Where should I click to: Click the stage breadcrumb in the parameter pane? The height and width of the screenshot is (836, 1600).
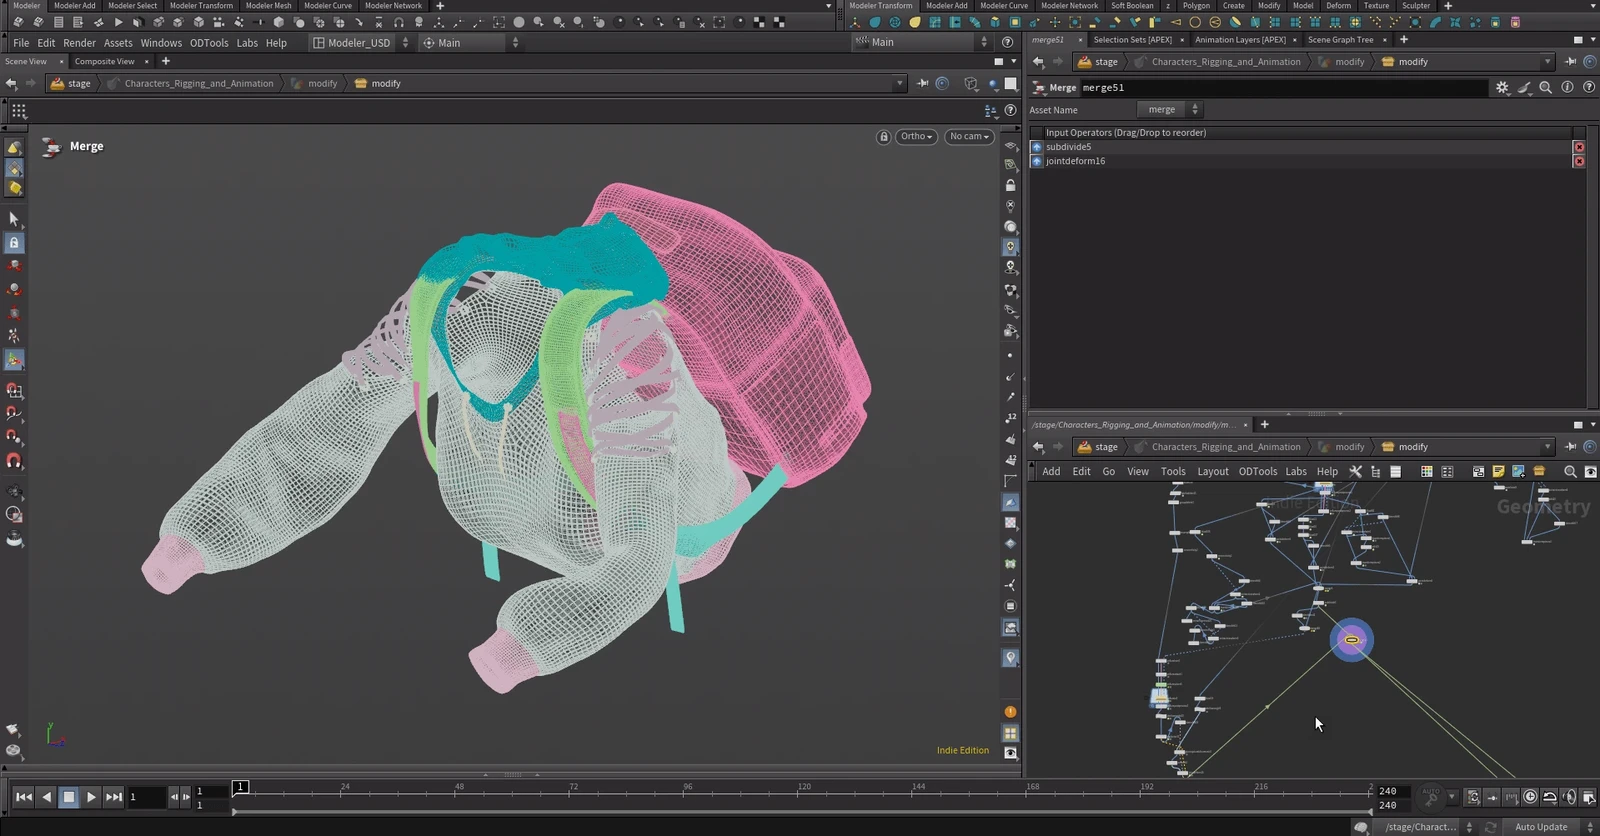click(x=1098, y=62)
